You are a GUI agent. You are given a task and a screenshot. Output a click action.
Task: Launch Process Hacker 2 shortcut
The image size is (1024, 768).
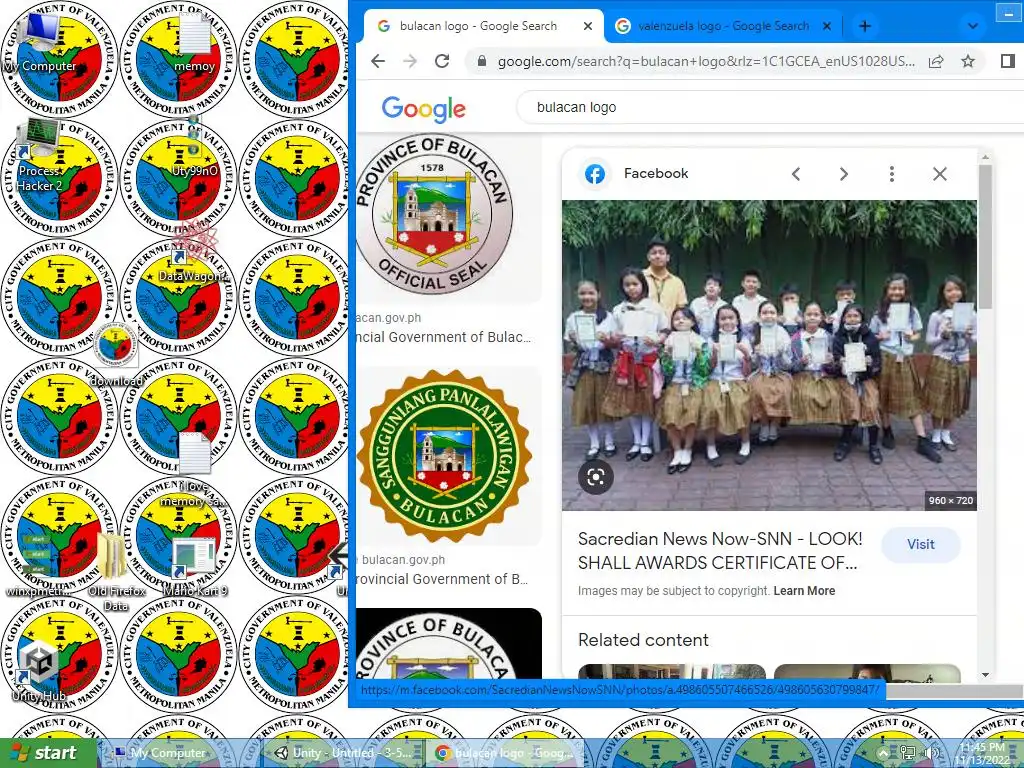[x=39, y=155]
